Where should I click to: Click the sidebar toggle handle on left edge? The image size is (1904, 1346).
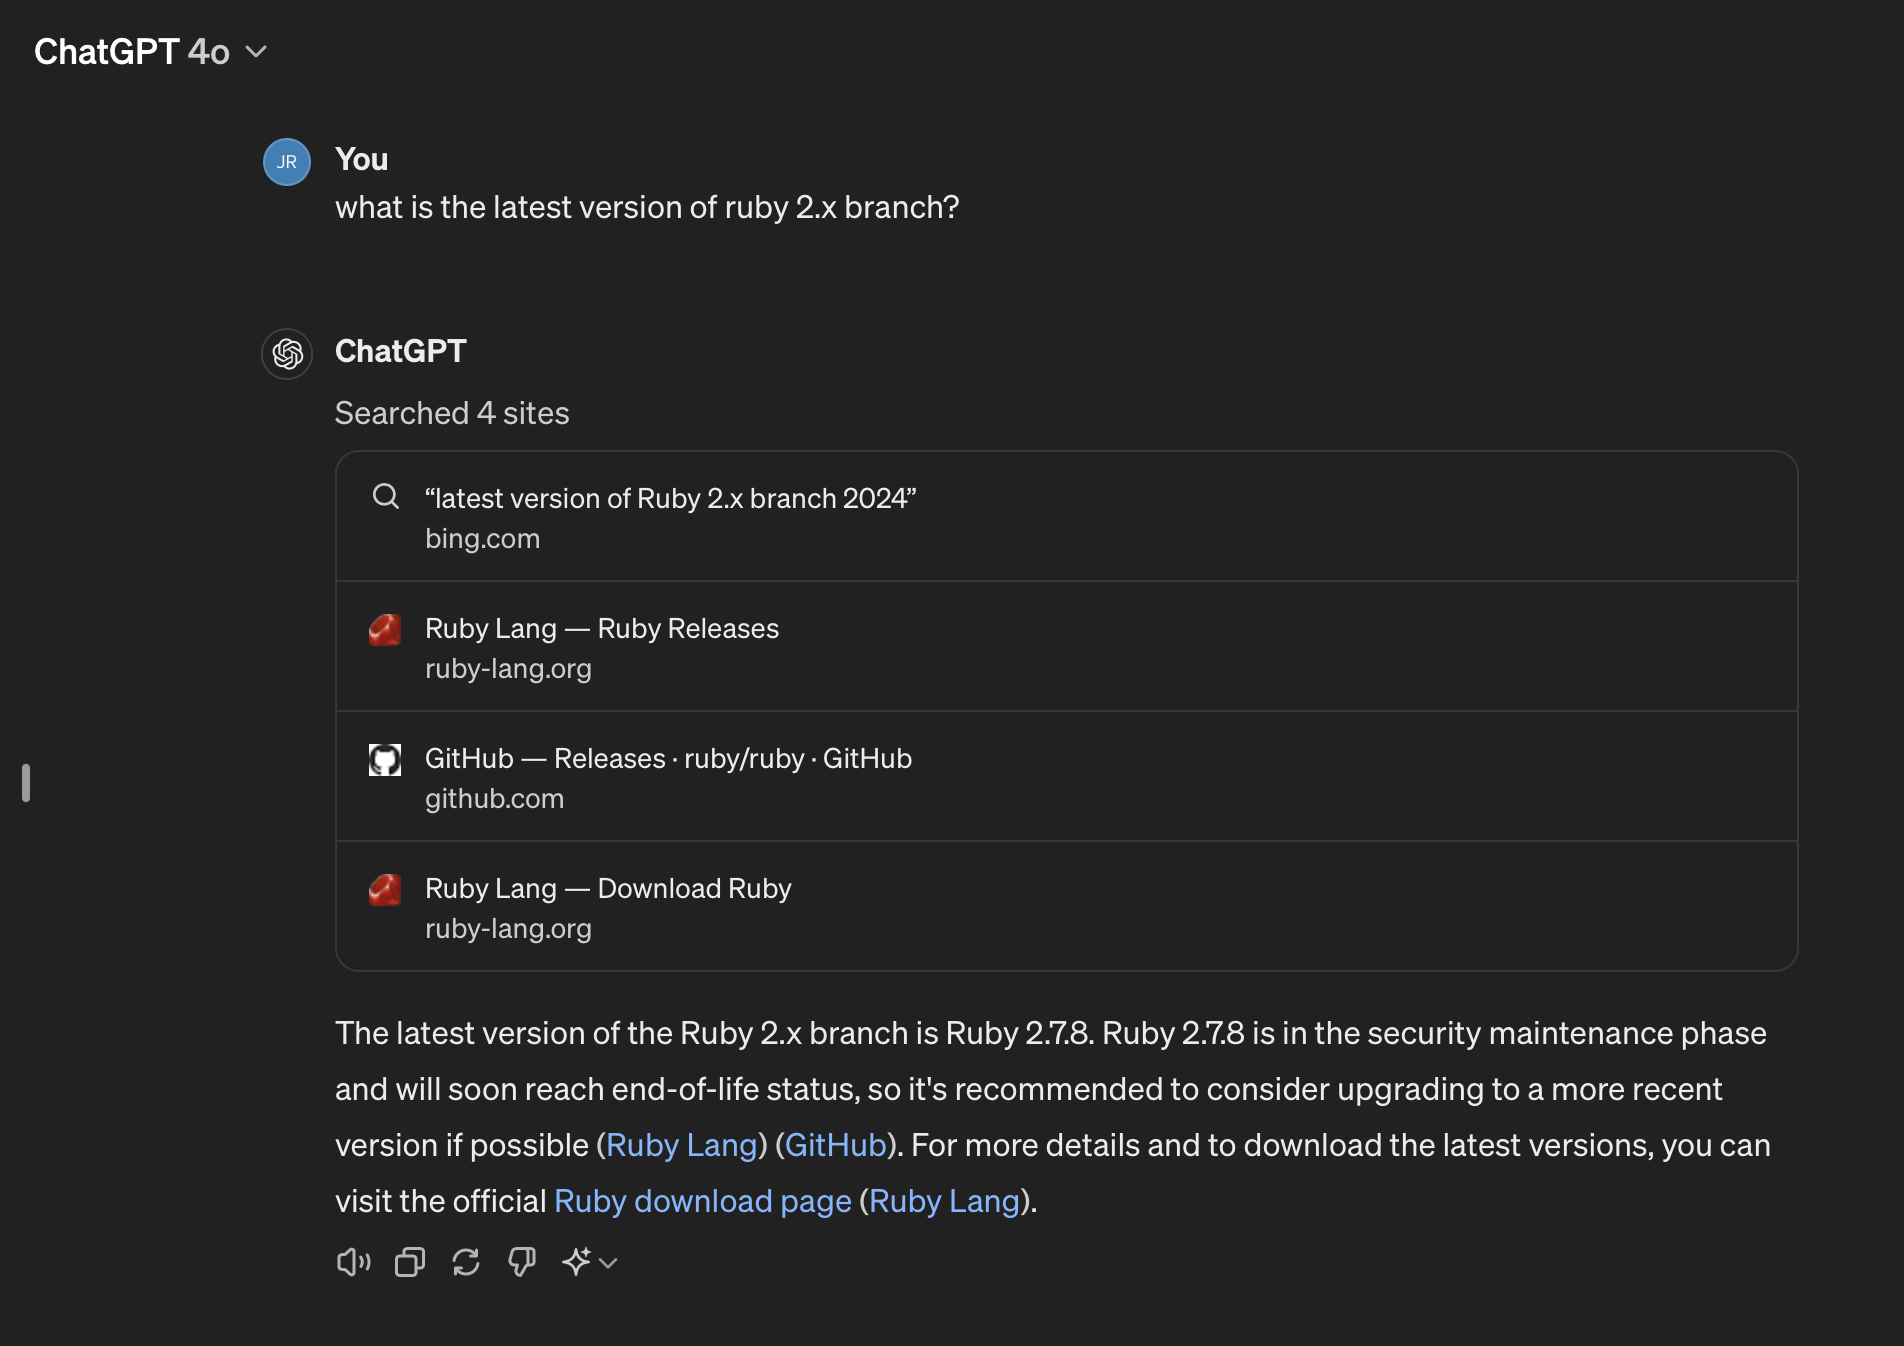26,783
